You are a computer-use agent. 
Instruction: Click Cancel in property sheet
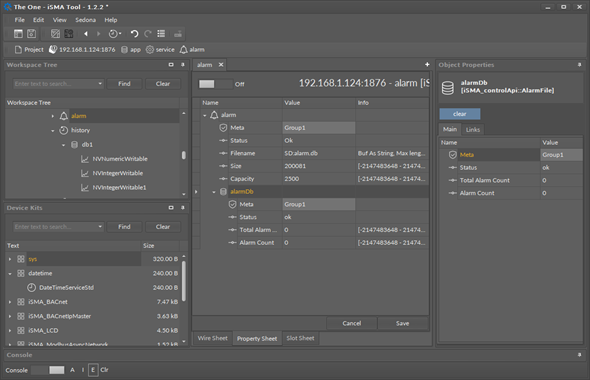[351, 323]
